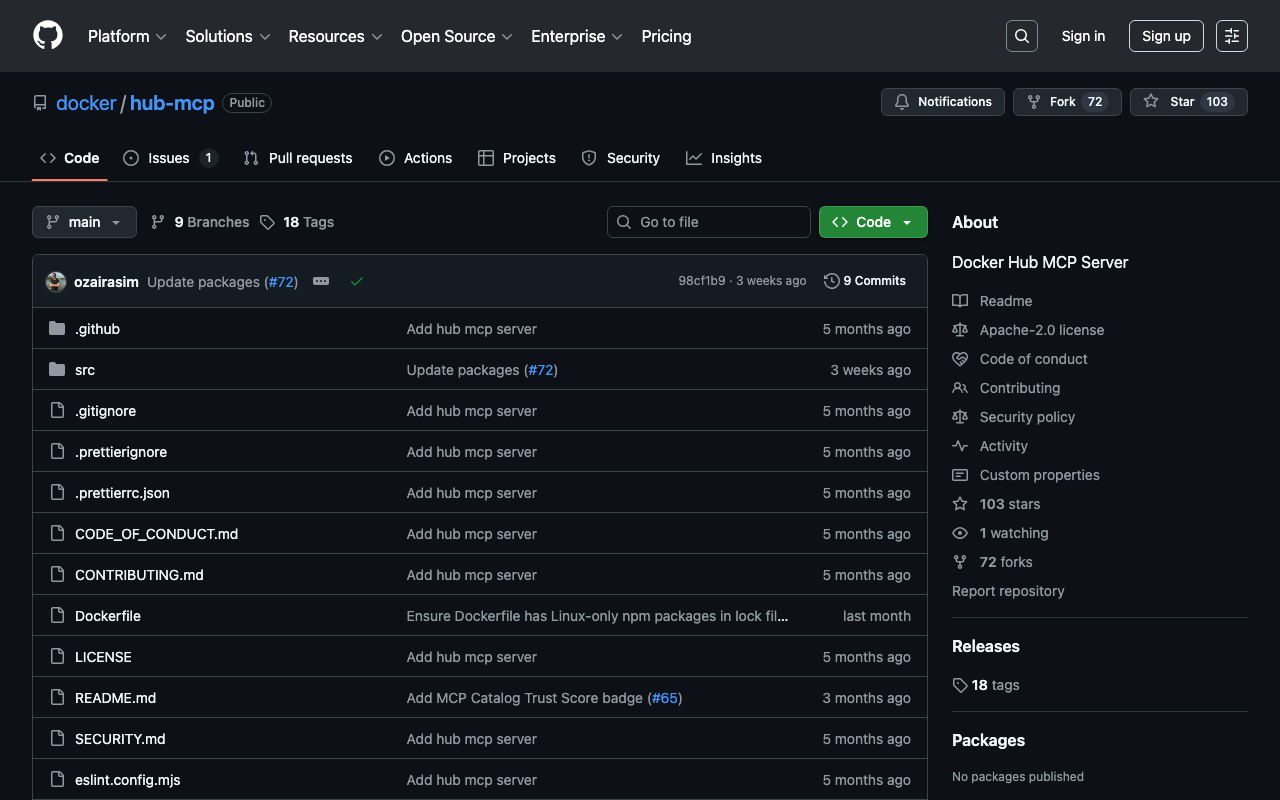Click the Sign up button
Screen dimensions: 1280x800
(x=1165, y=36)
